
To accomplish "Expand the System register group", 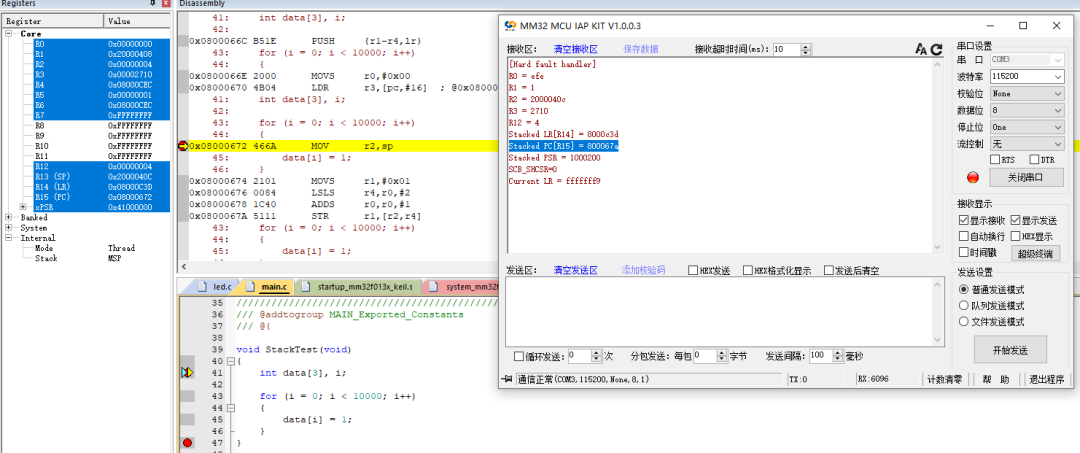I will click(x=8, y=228).
